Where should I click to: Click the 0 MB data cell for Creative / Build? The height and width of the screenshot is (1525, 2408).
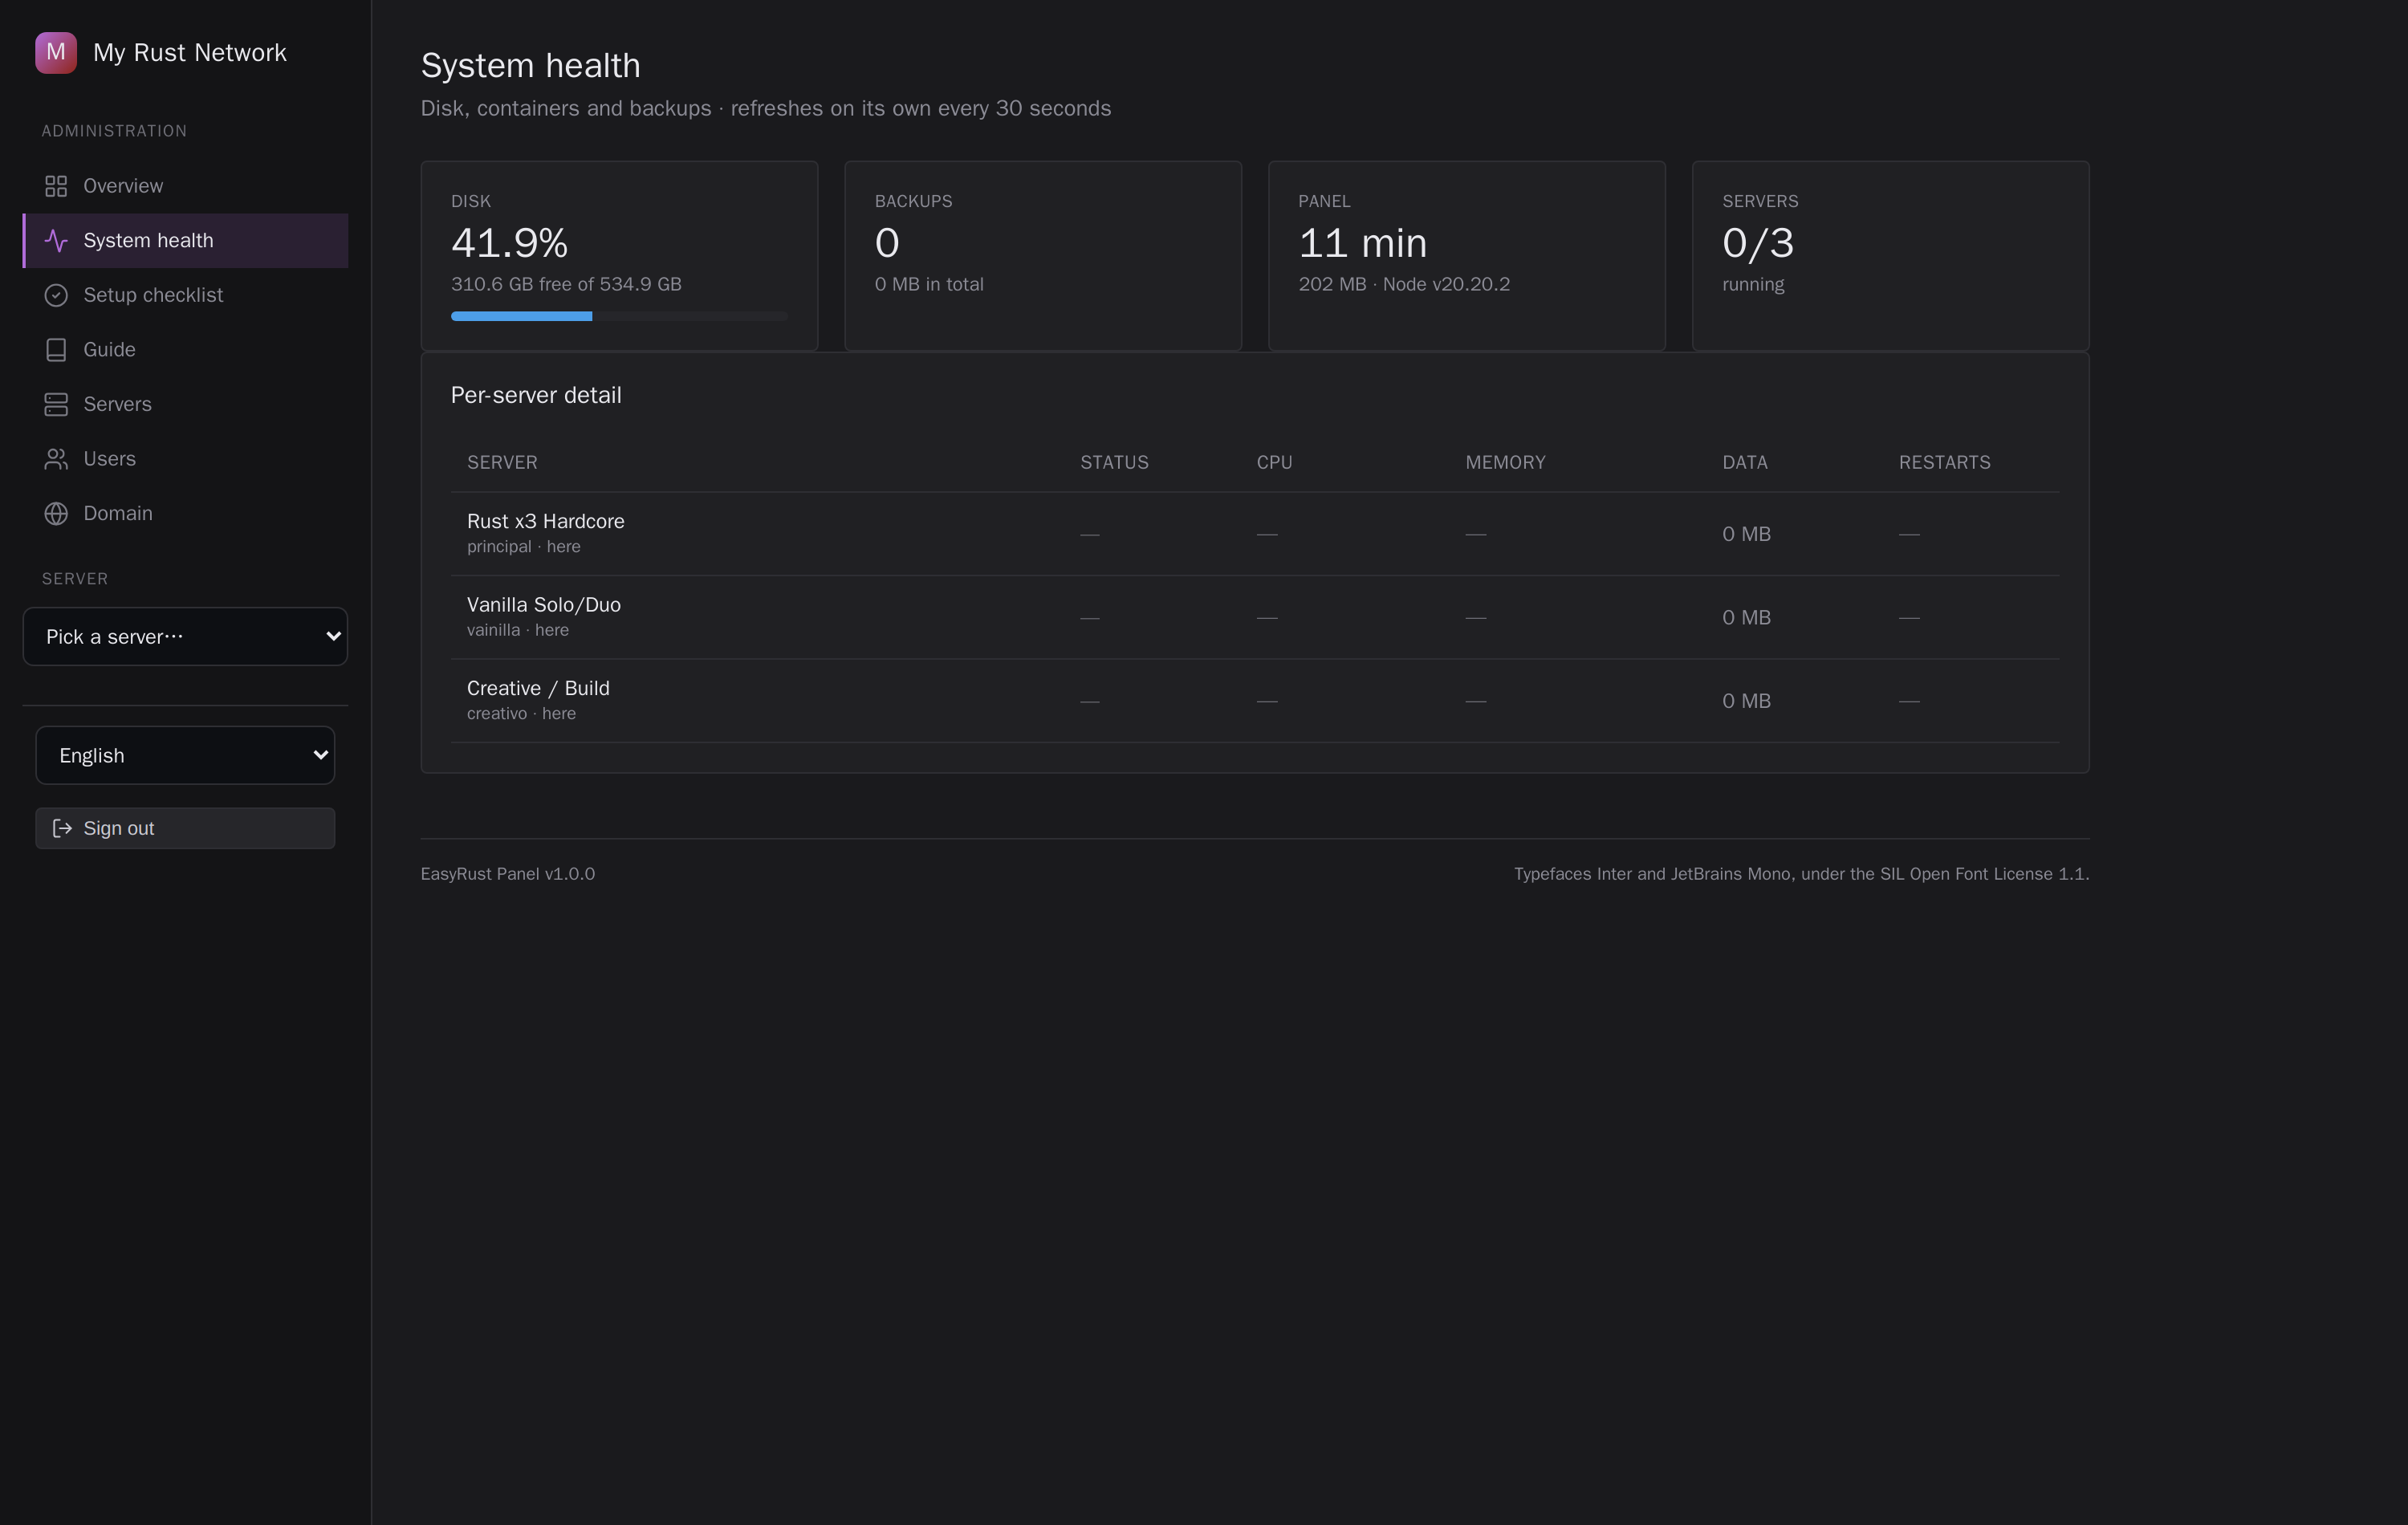coord(1747,701)
